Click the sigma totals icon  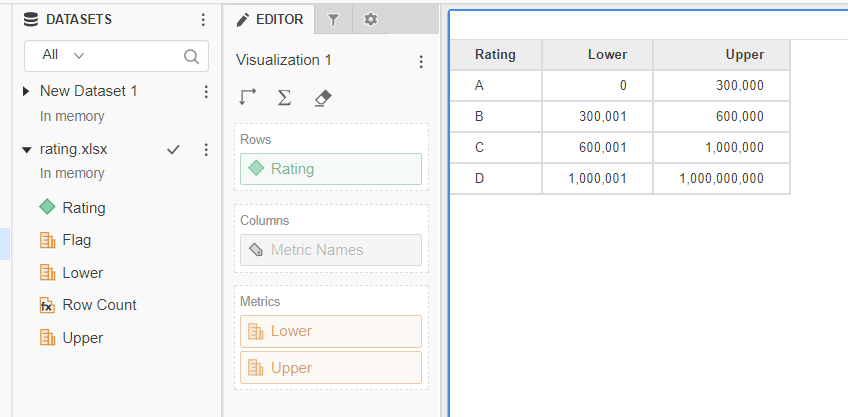284,97
